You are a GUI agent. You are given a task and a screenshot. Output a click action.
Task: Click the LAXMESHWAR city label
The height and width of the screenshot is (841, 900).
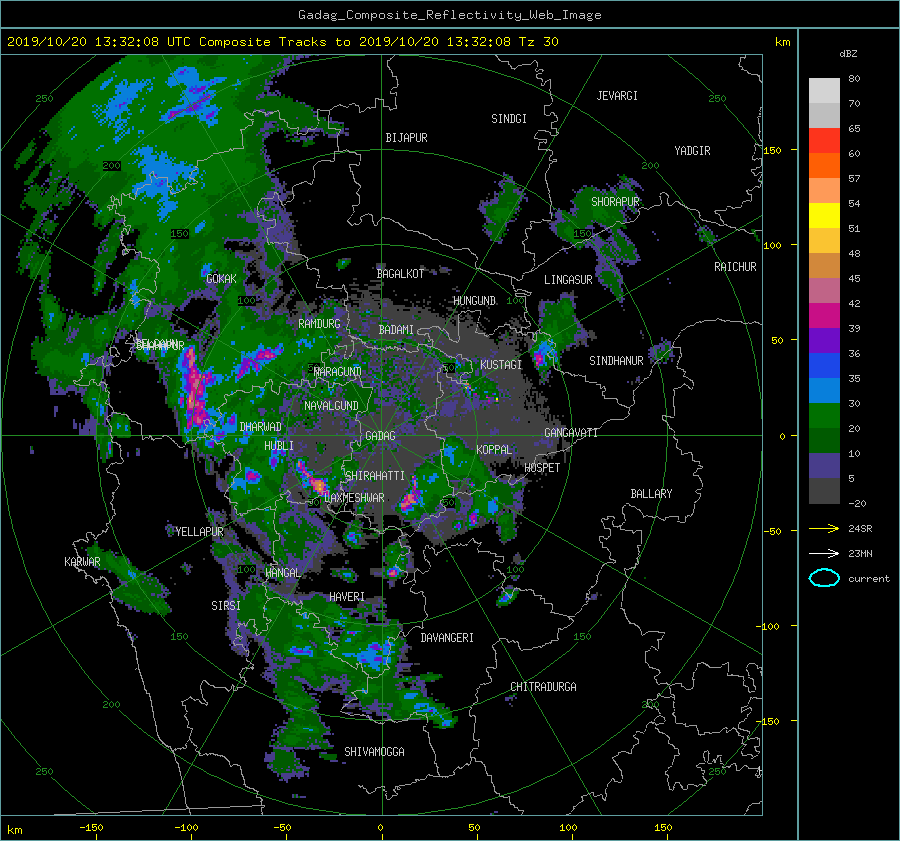(354, 498)
